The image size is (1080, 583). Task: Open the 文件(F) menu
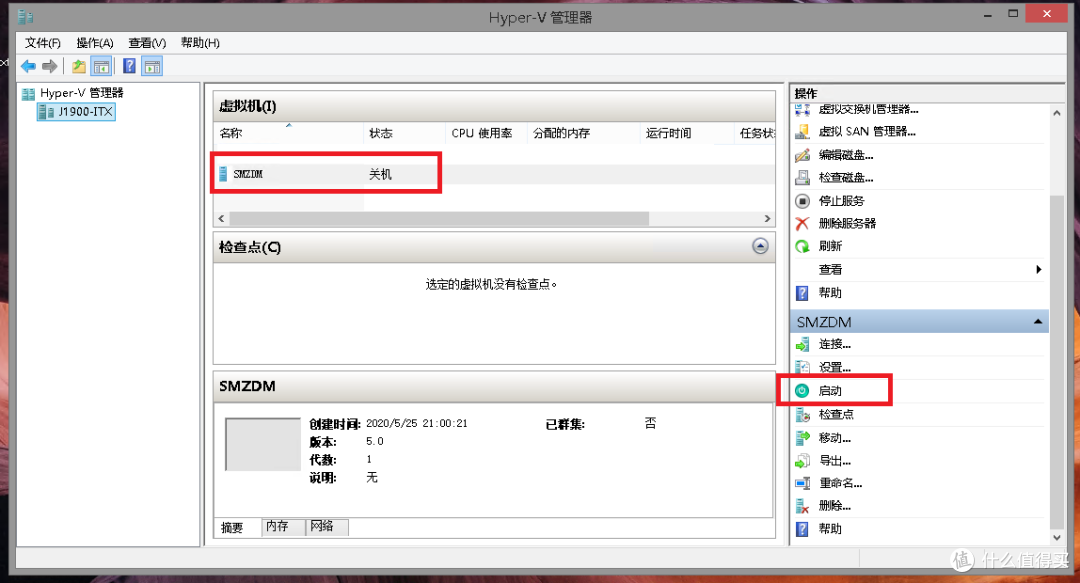[x=43, y=43]
